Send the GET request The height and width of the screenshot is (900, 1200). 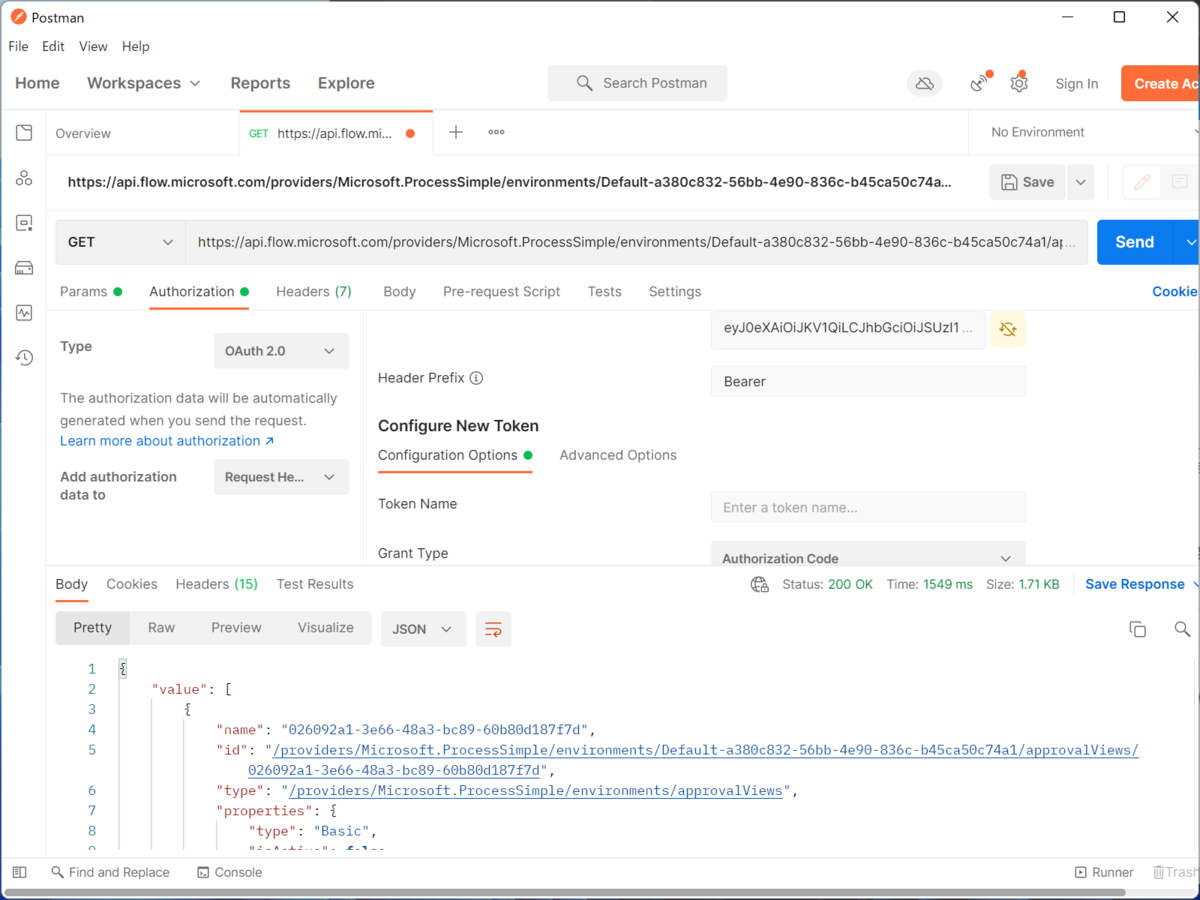(x=1134, y=242)
